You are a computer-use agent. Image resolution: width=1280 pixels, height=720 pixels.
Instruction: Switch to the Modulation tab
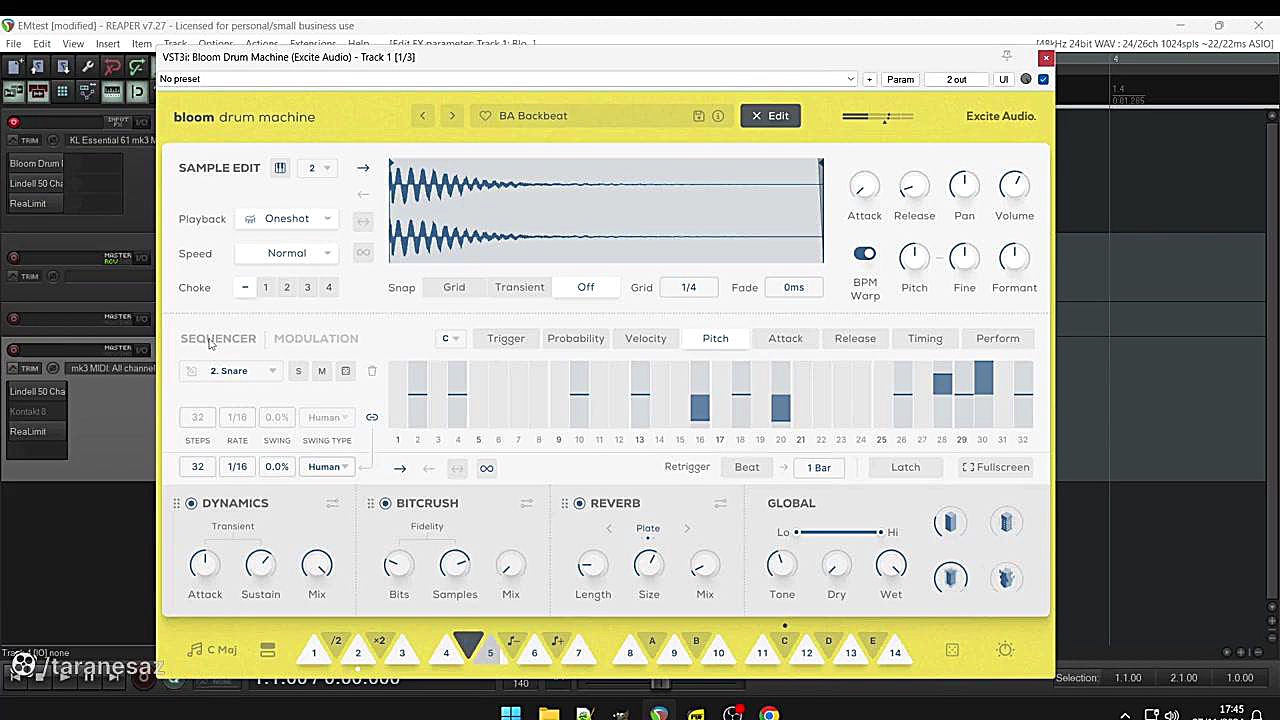click(316, 339)
